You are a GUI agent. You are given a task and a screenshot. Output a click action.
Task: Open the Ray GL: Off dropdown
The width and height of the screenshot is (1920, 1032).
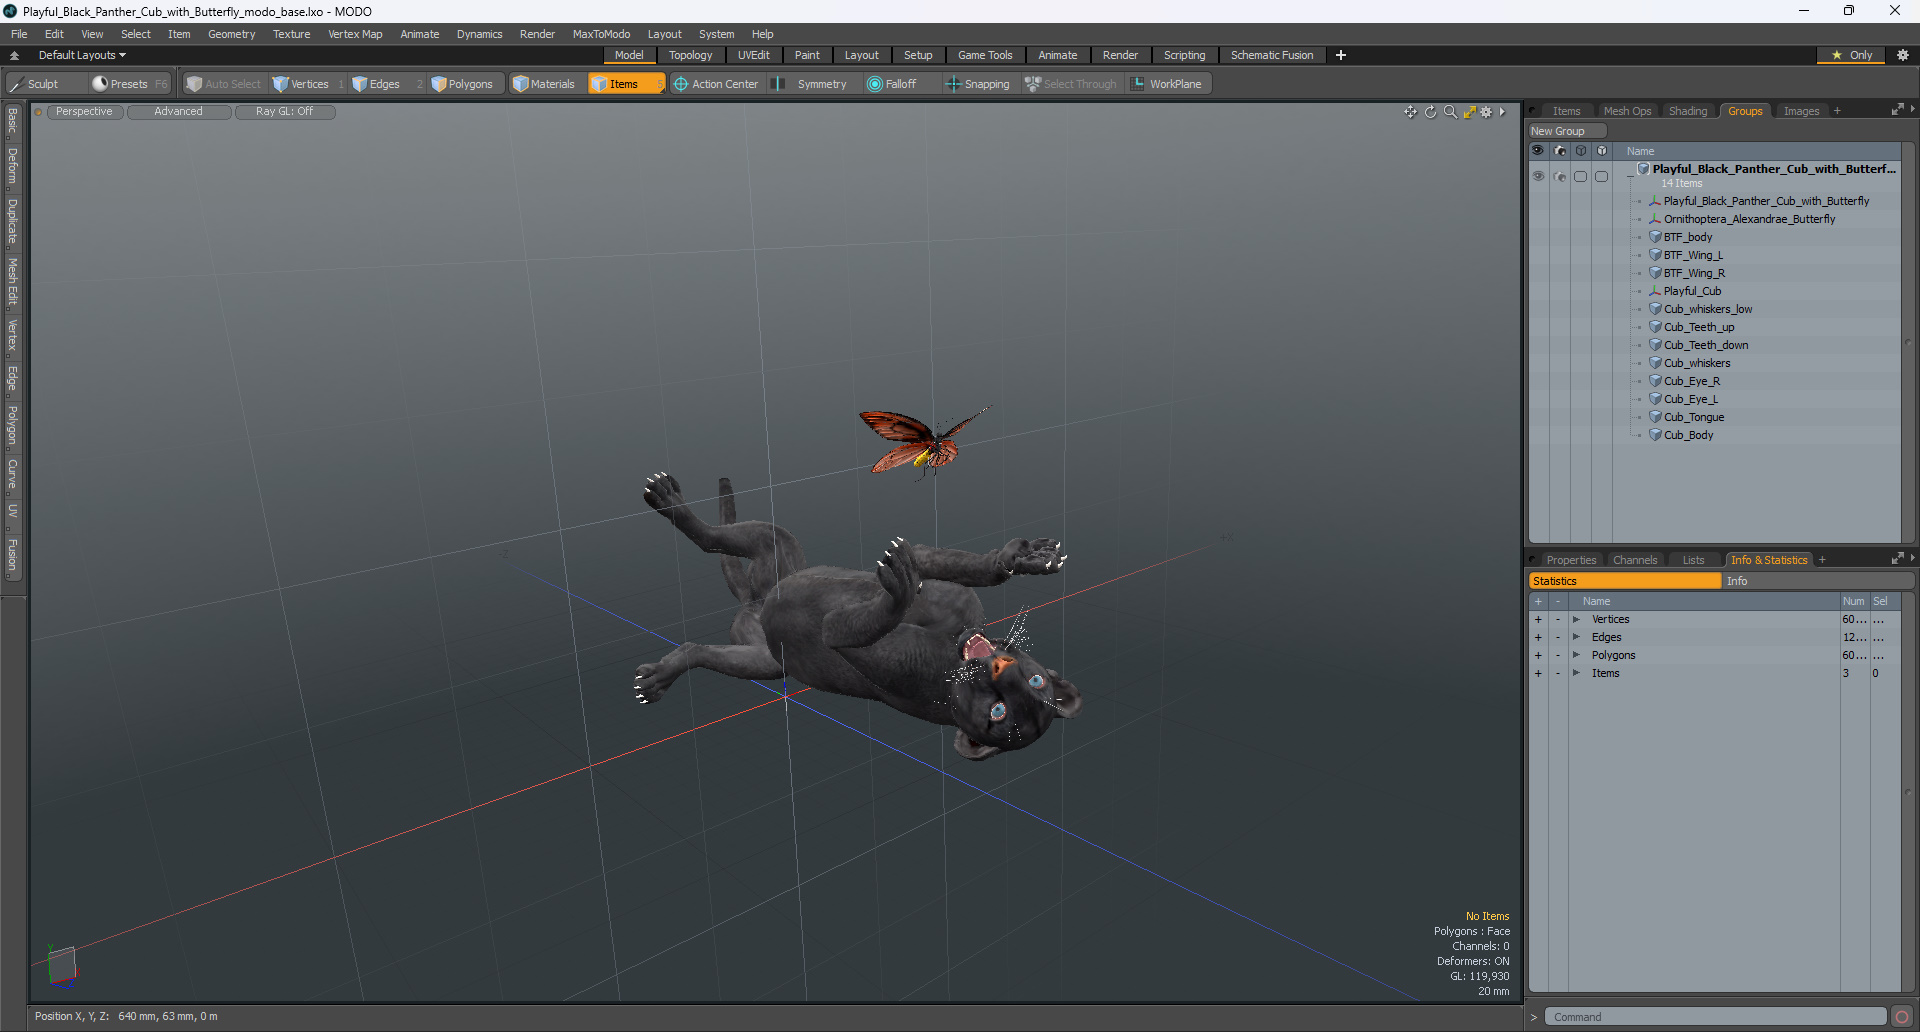pos(285,112)
